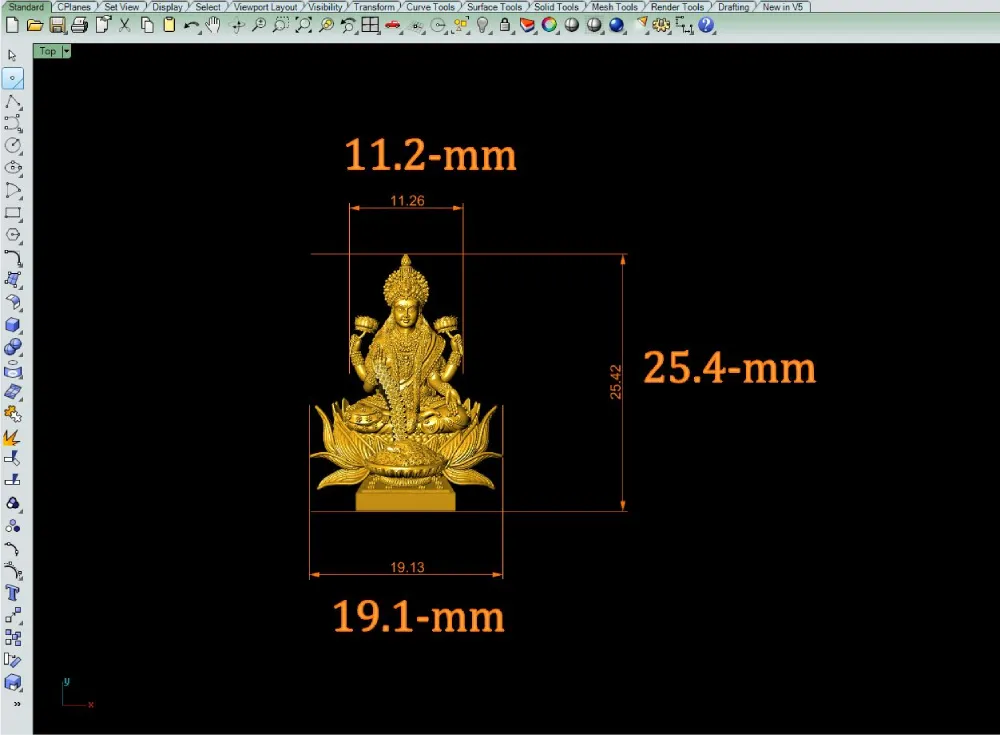Open the Visibility tab

325,6
